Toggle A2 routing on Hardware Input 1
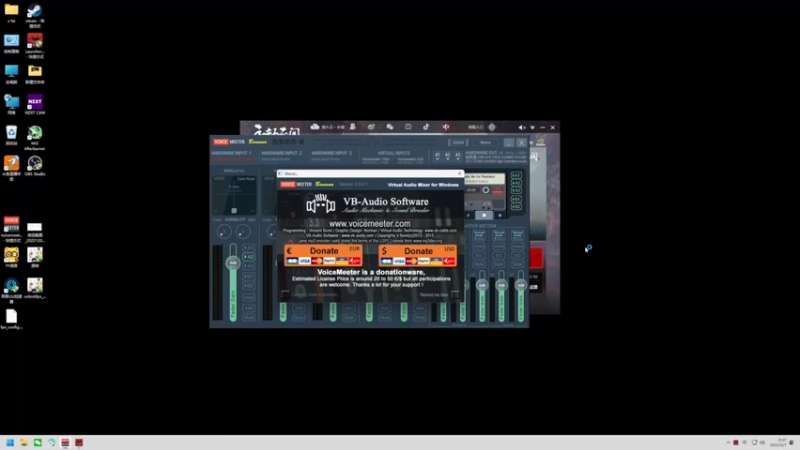800x450 pixels. 249,257
